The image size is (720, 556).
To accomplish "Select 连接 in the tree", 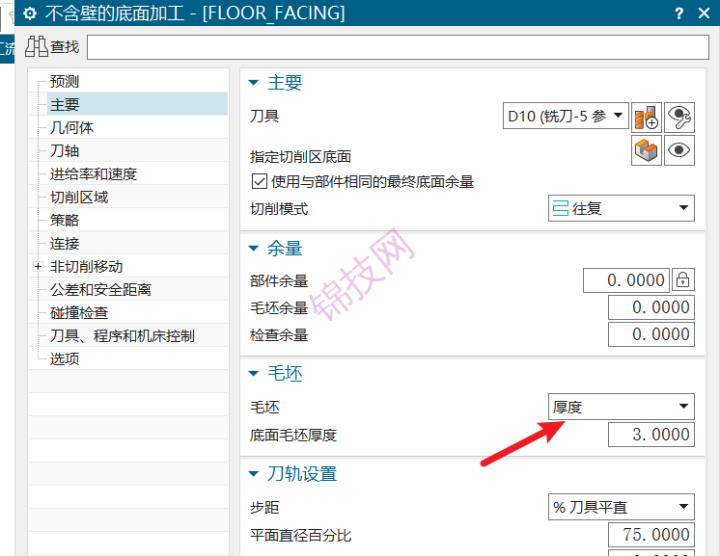I will pos(64,243).
